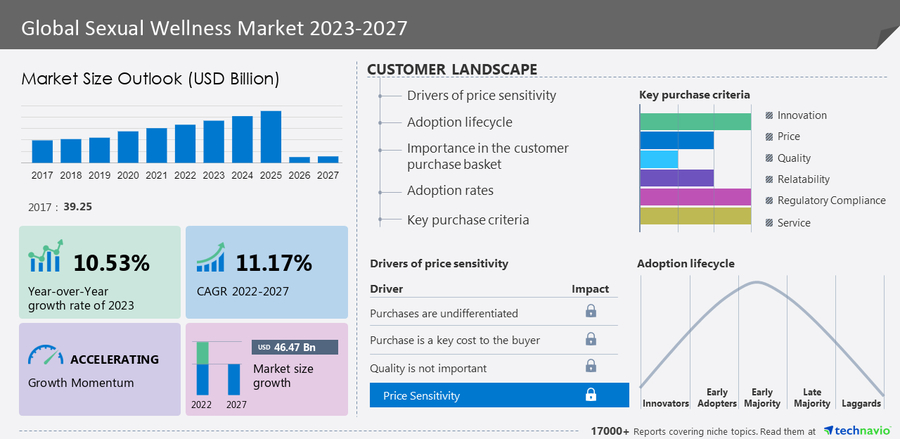Select the highlighted Price Sensitivity row
The image size is (900, 439).
point(498,396)
